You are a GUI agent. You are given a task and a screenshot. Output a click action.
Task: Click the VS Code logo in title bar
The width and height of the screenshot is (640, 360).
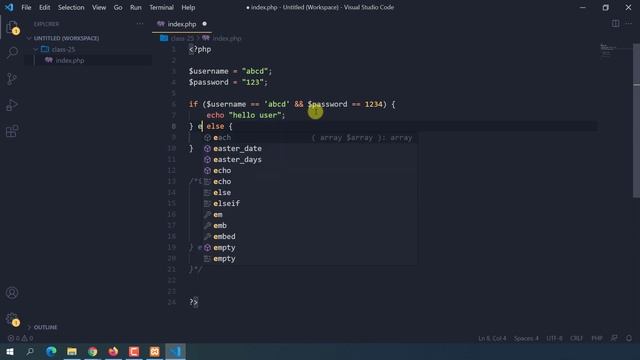[x=9, y=7]
